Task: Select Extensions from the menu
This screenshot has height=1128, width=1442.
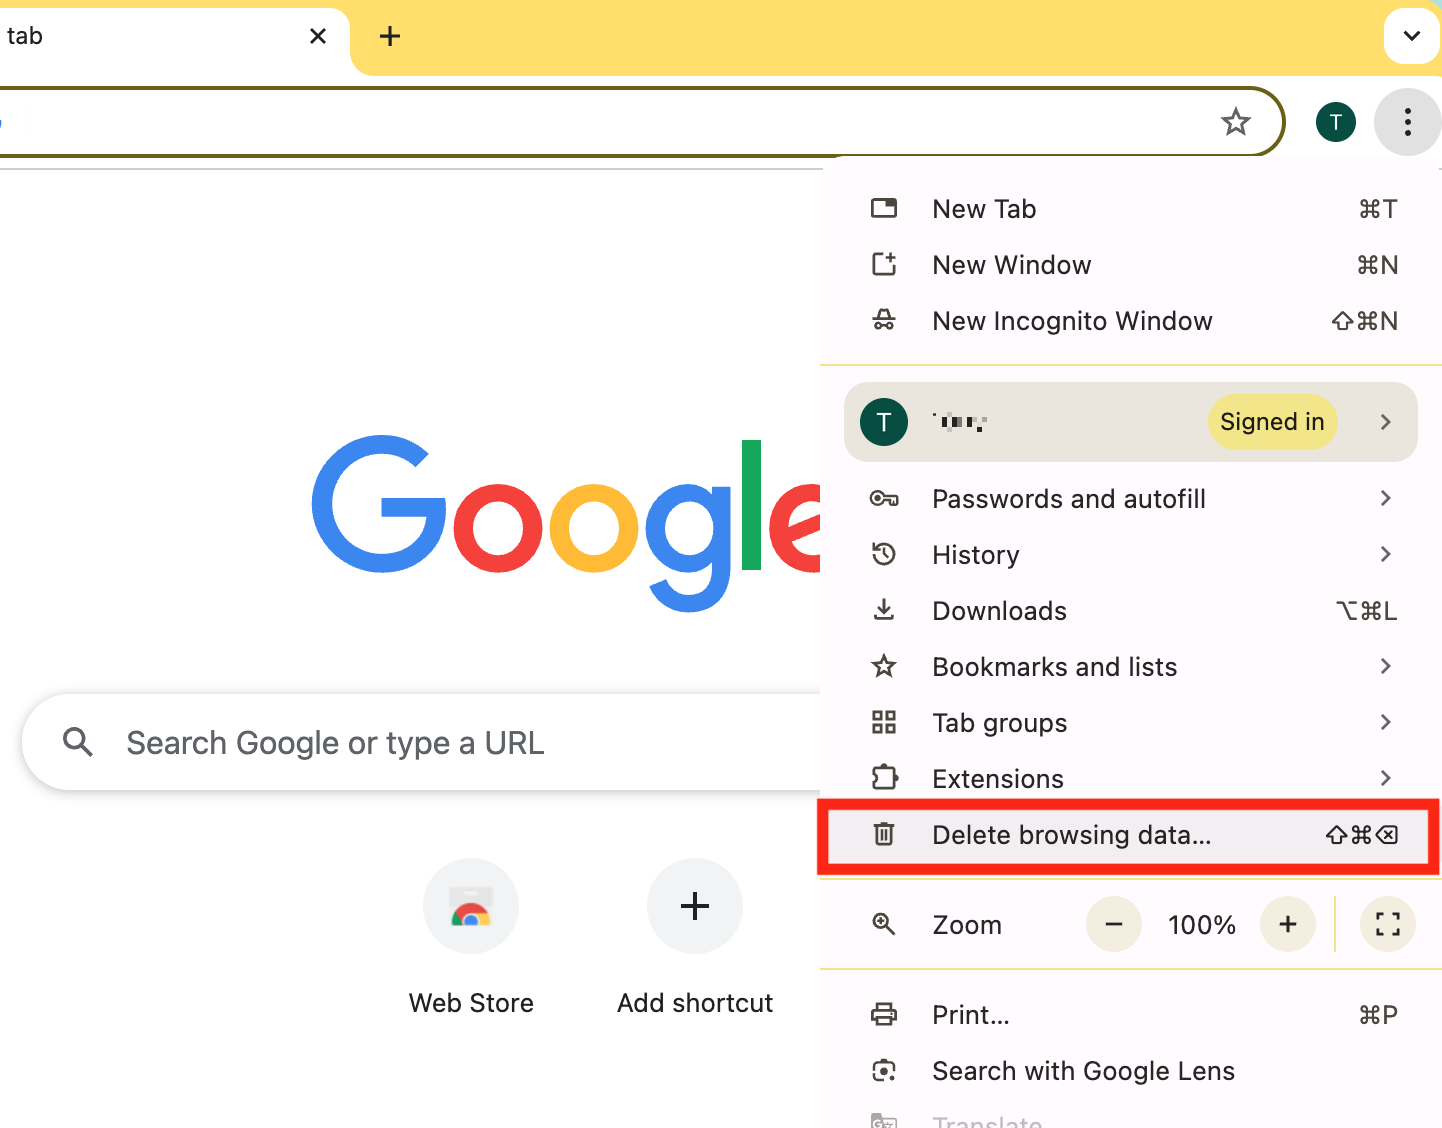Action: click(x=997, y=778)
